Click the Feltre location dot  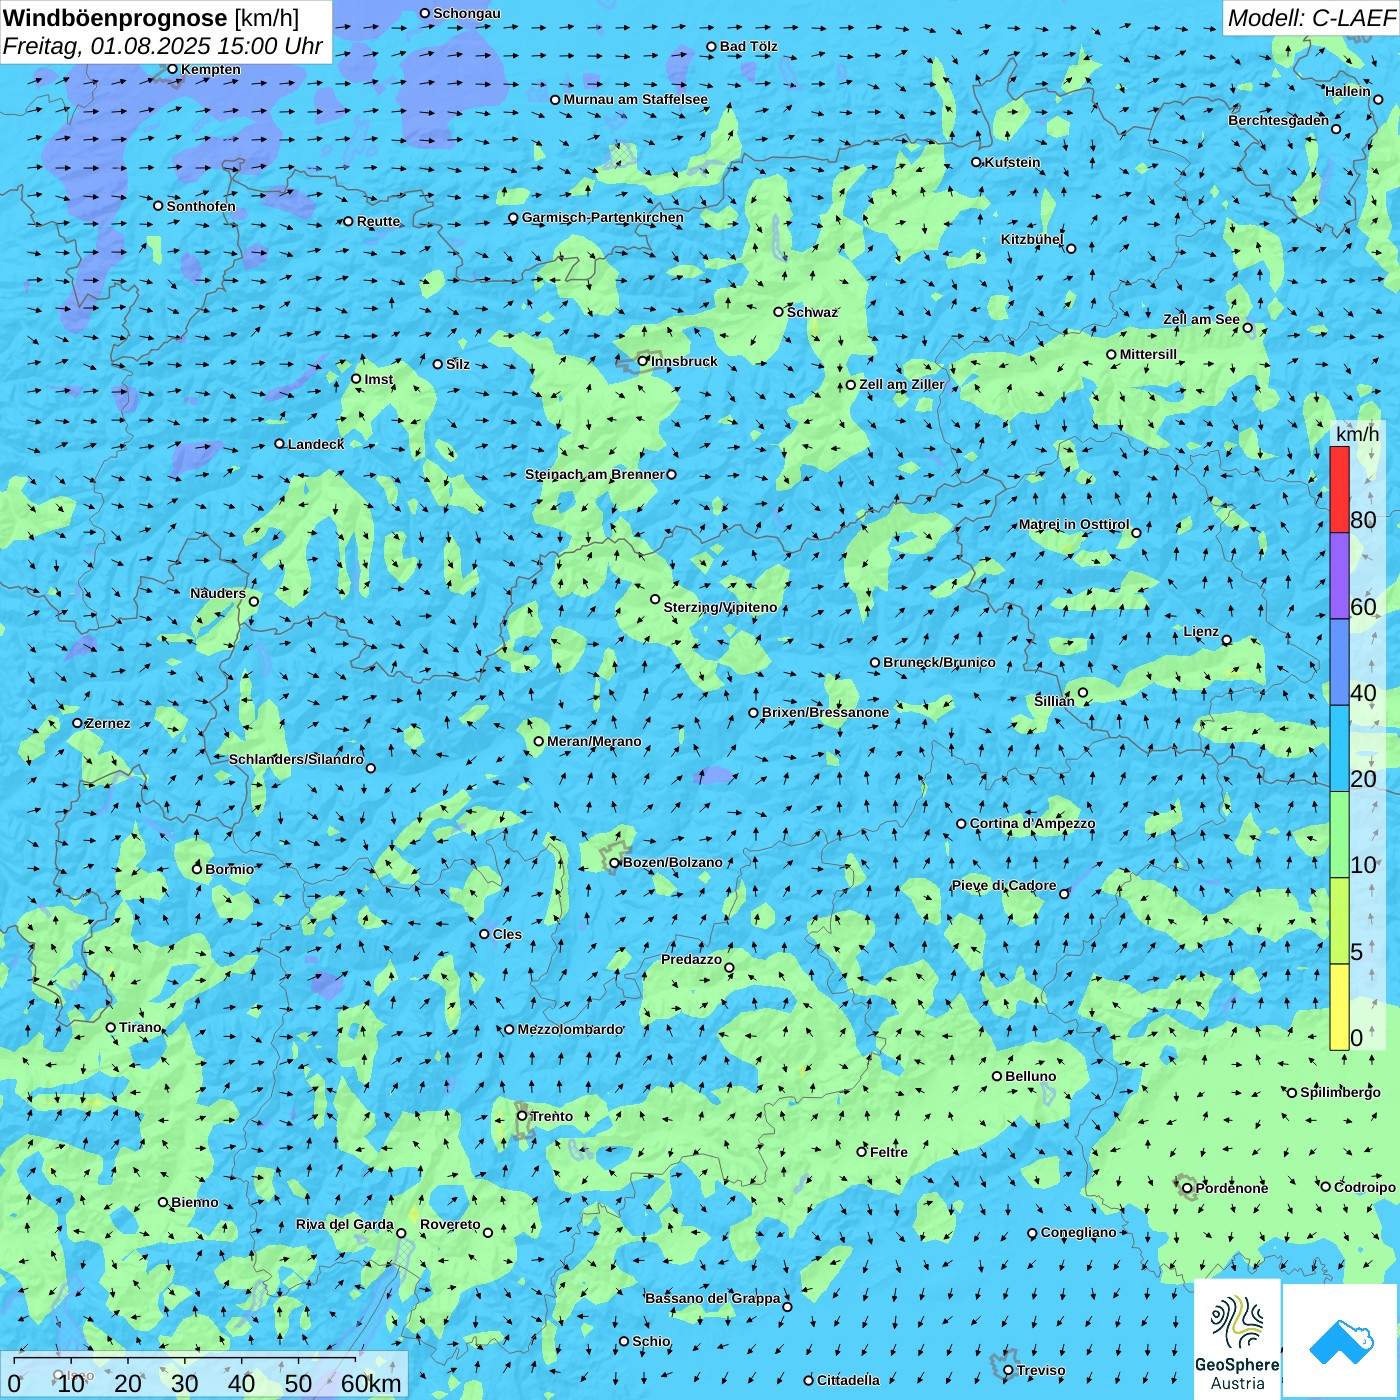point(861,1152)
